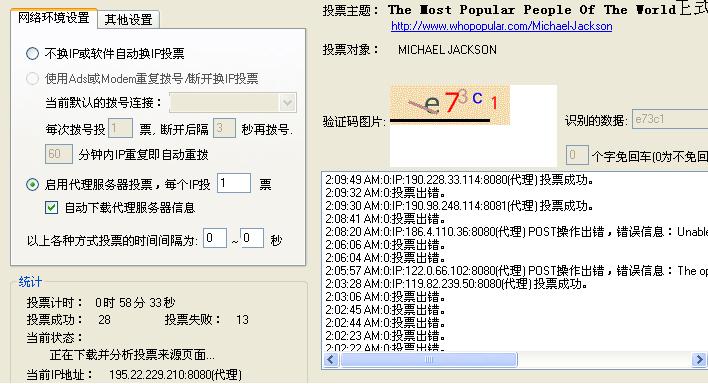Screen dimensions: 708x384
Task: Click the 投票失败 count 13
Action: [x=242, y=320]
